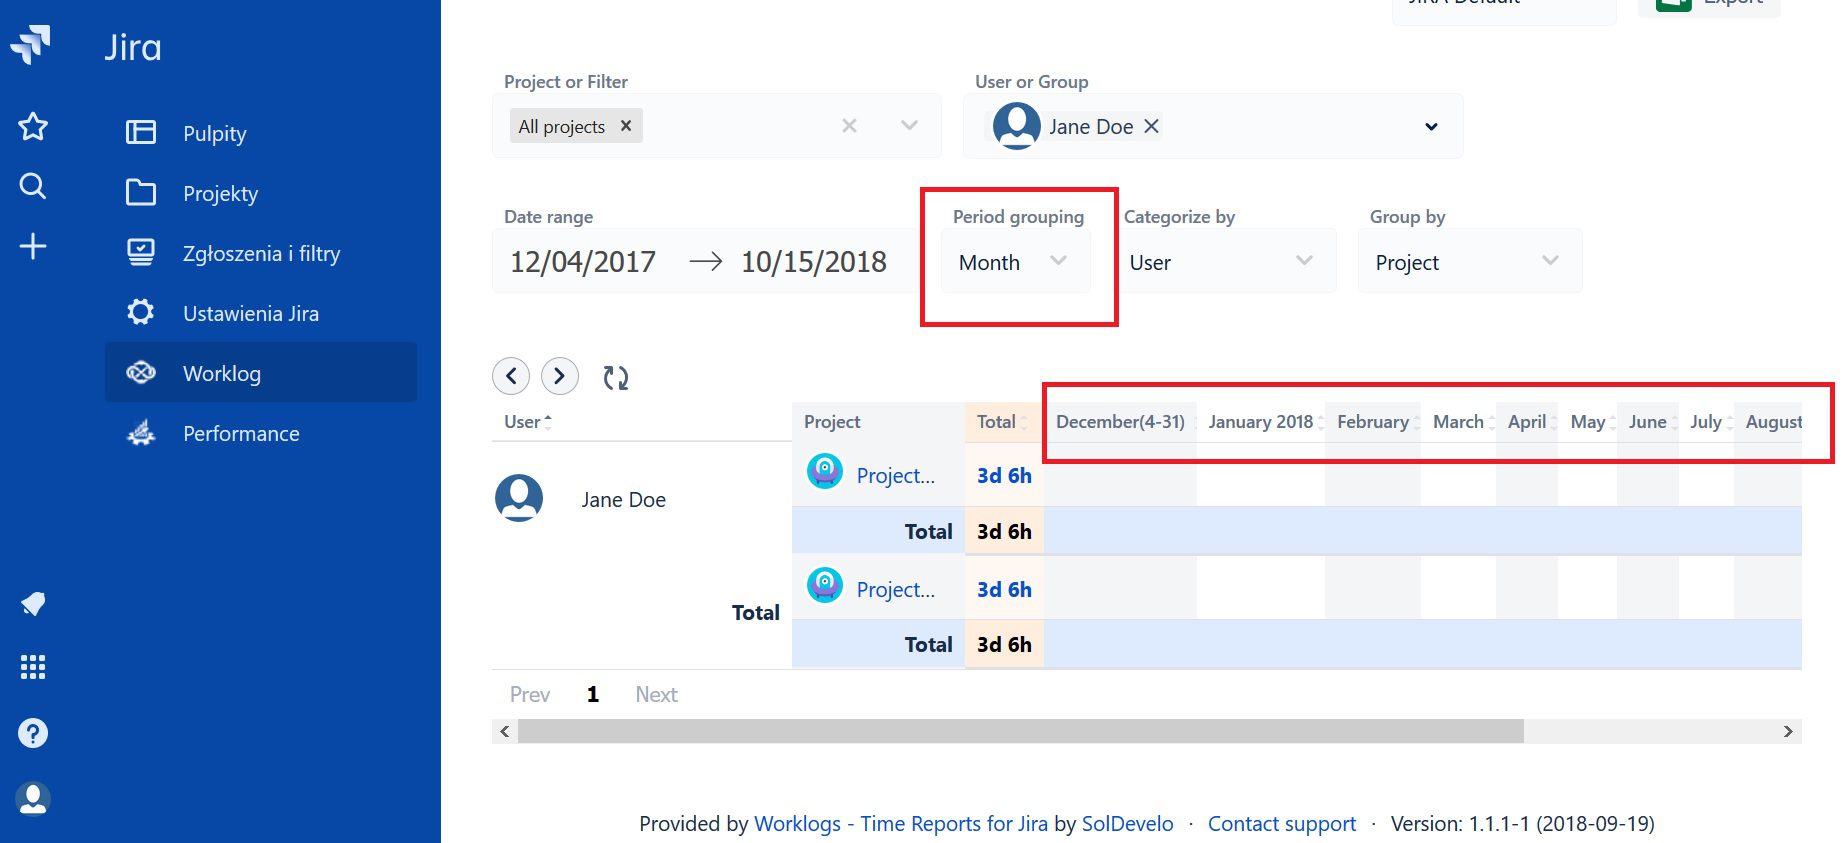Screen dimensions: 1848x843
Task: Sort by the Total column header
Action: (1003, 422)
